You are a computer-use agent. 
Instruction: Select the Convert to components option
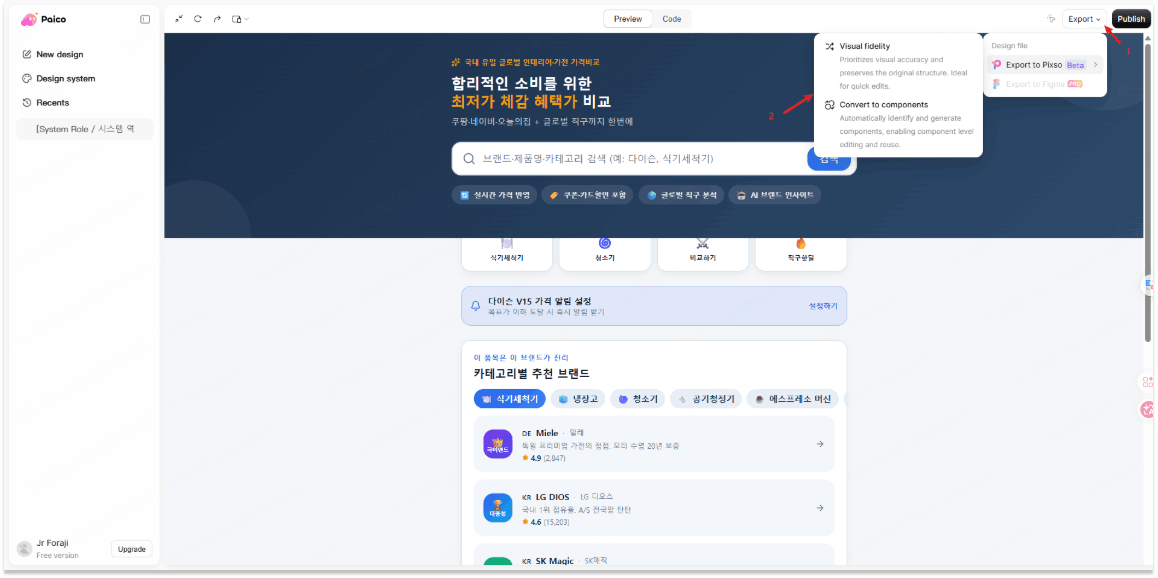898,125
